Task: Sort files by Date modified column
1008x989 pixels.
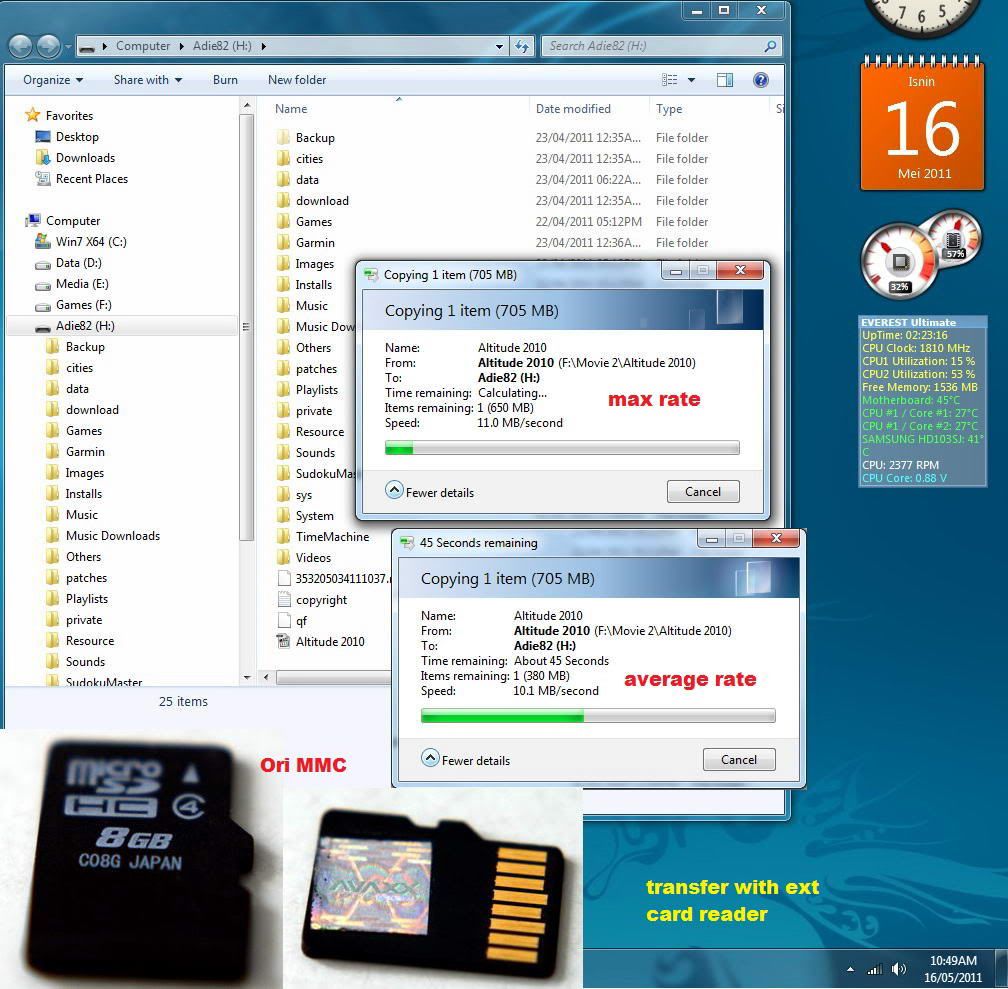Action: pos(573,109)
